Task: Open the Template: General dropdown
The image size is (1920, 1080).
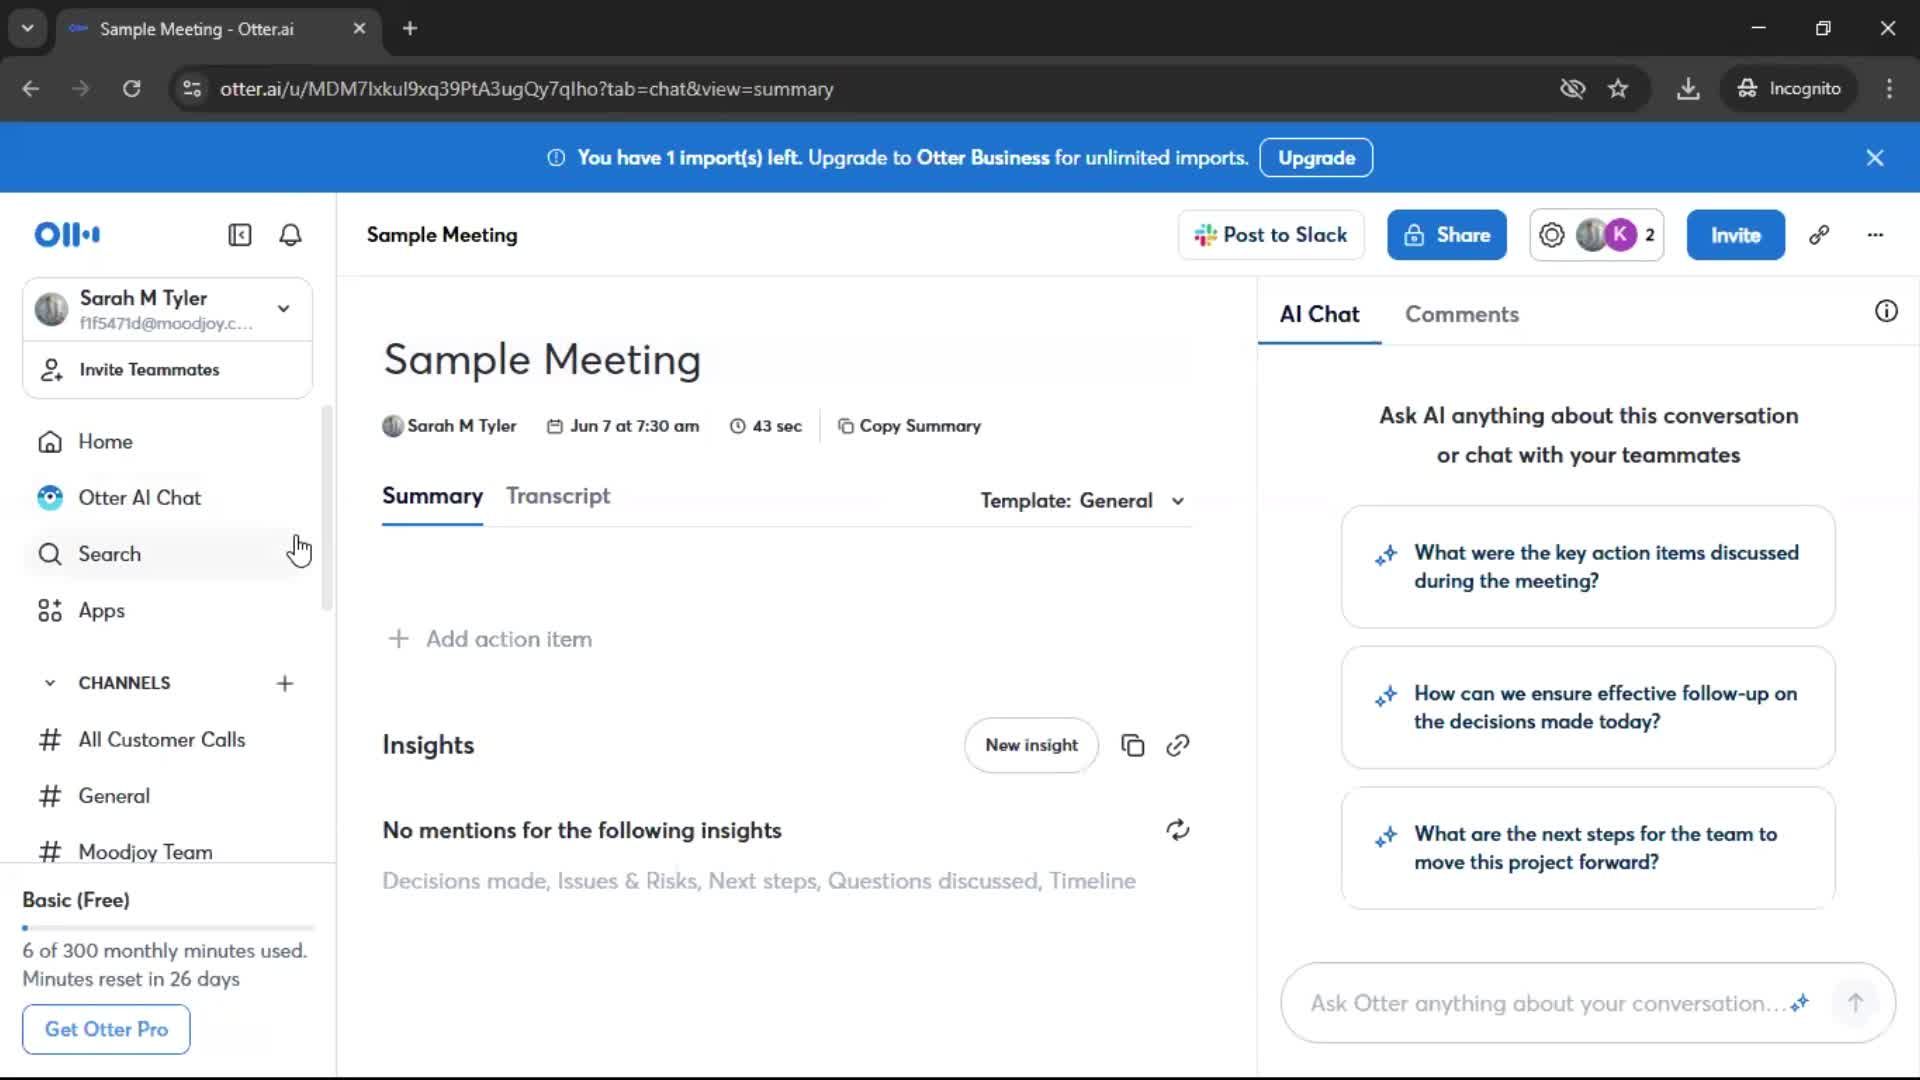Action: tap(1083, 501)
